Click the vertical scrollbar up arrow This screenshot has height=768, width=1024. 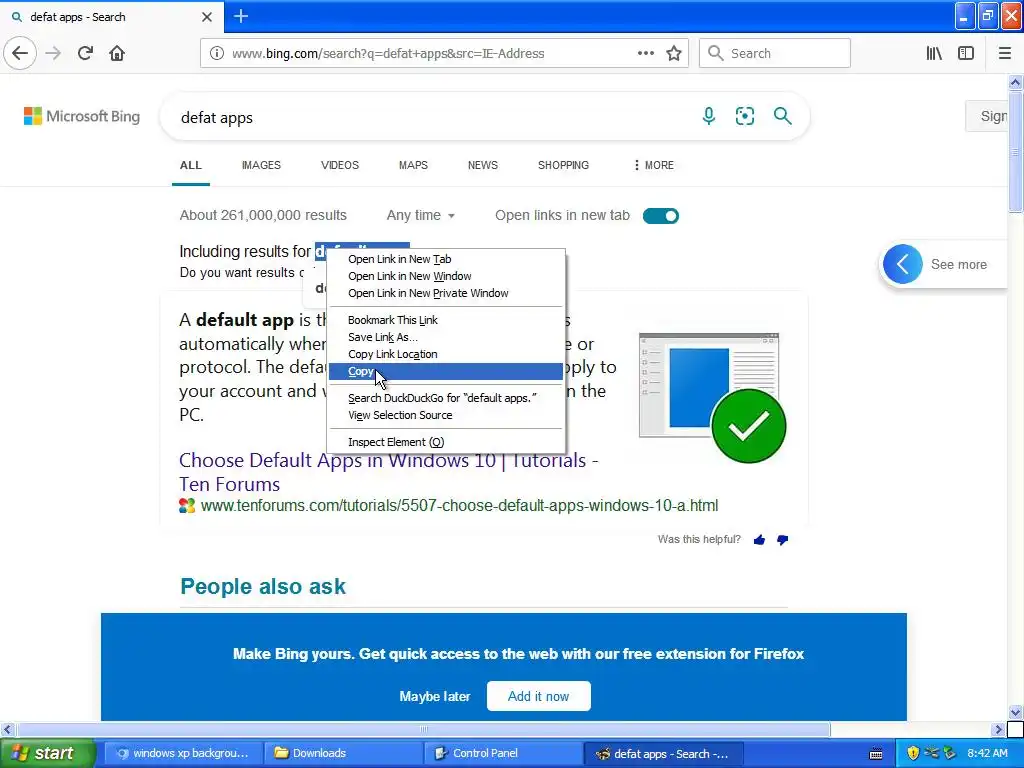1015,82
